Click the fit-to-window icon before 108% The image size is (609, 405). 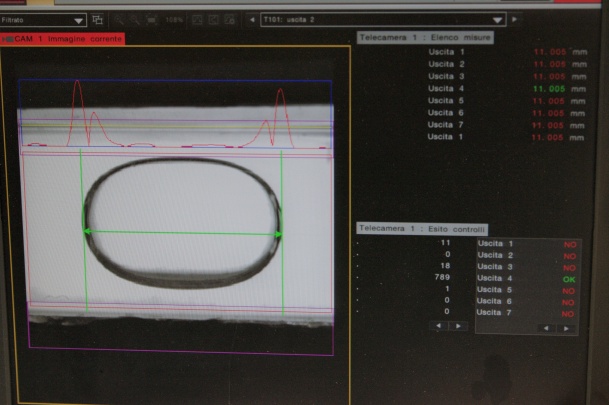[x=151, y=20]
